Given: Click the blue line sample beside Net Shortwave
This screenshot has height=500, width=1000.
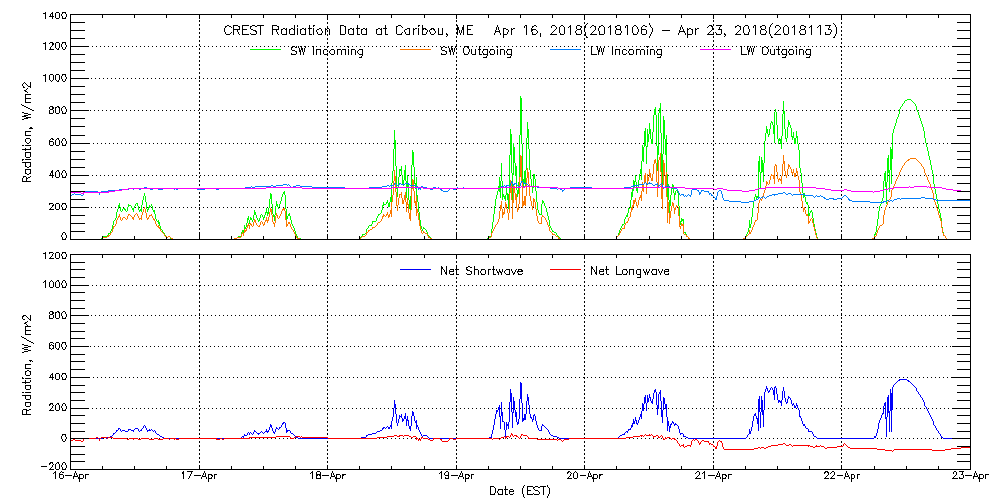Looking at the screenshot, I should [x=418, y=271].
